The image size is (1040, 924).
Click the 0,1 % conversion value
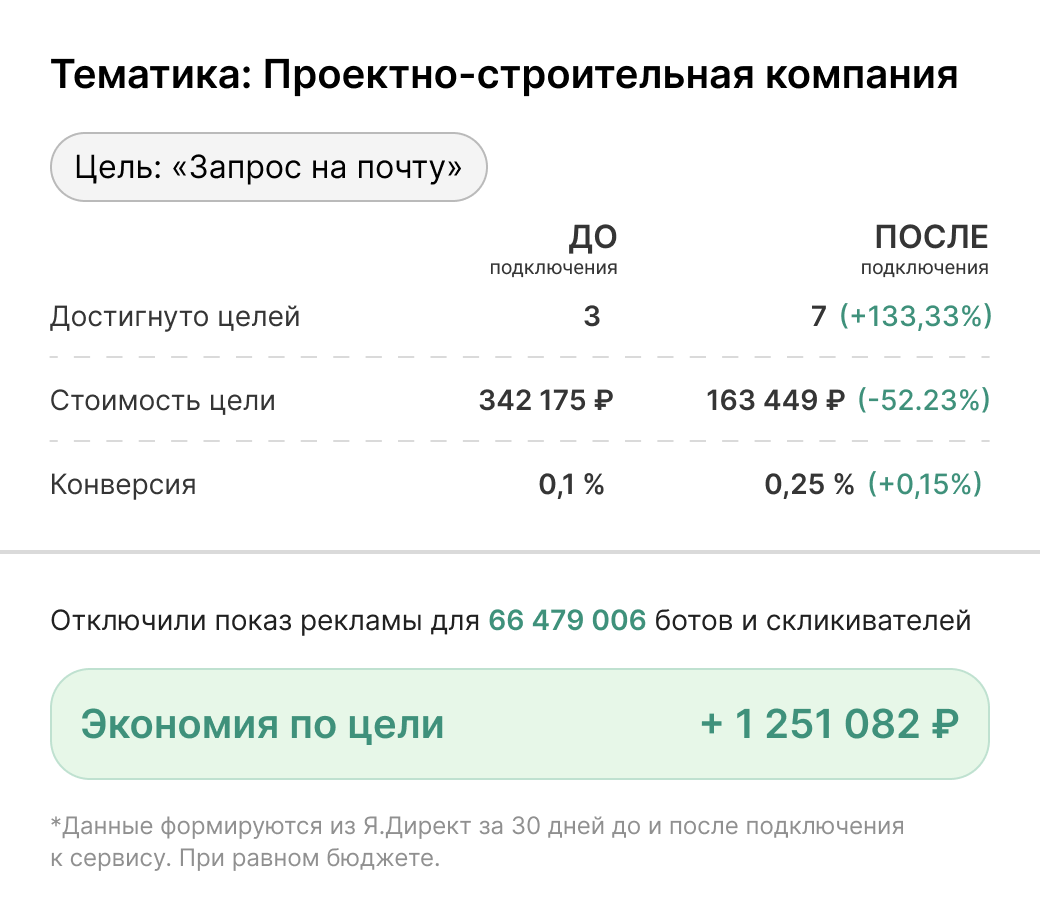[x=571, y=485]
